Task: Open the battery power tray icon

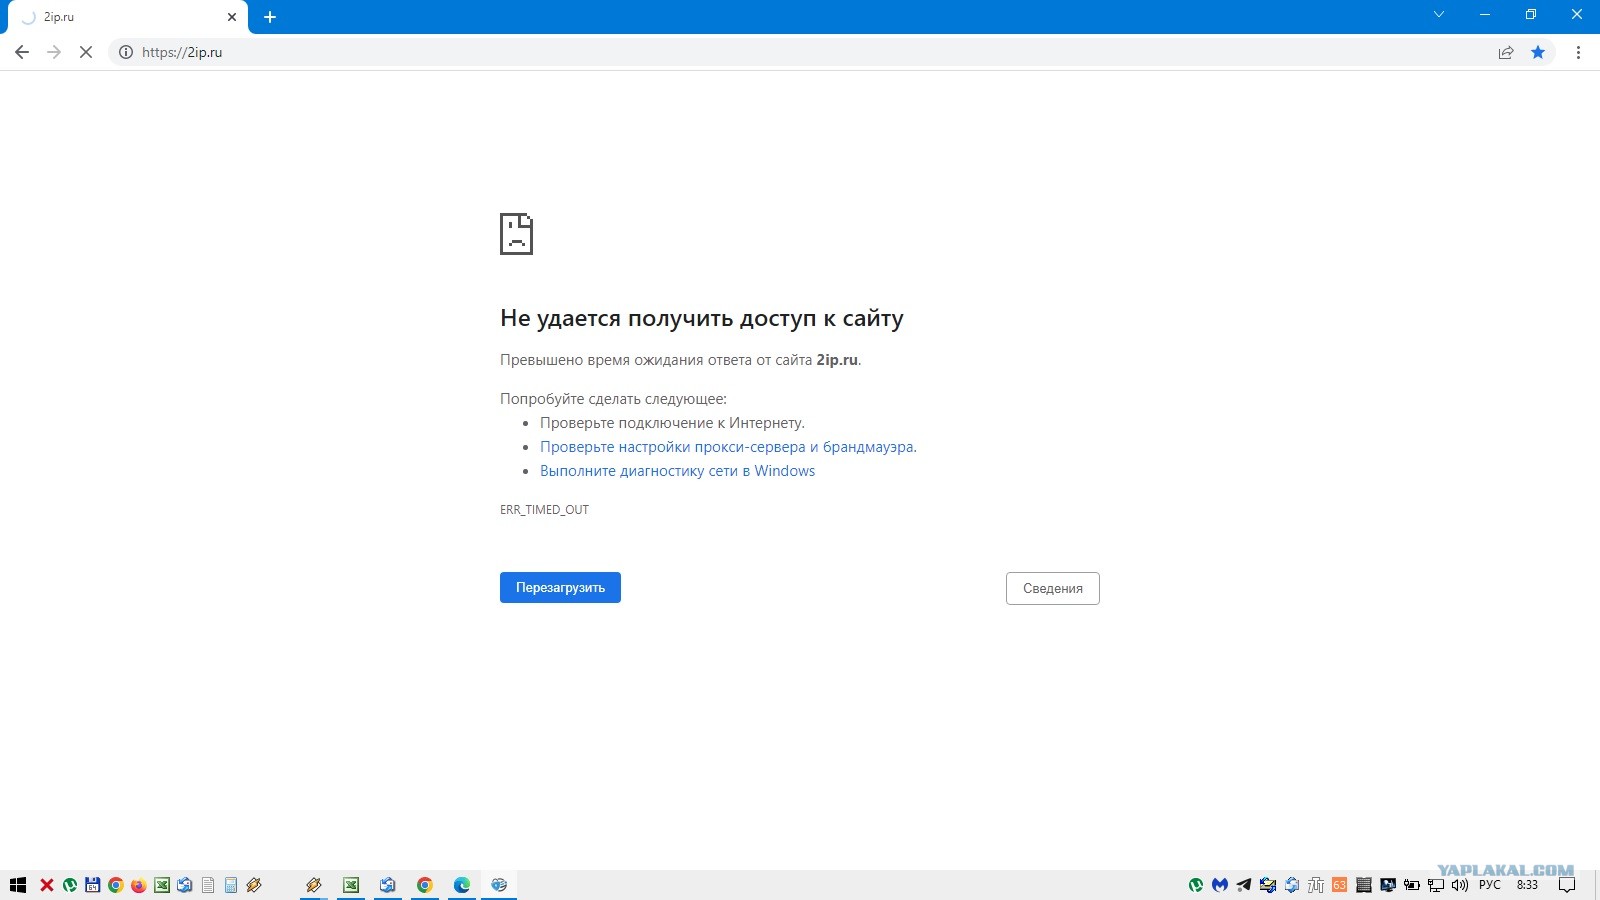Action: (1412, 885)
